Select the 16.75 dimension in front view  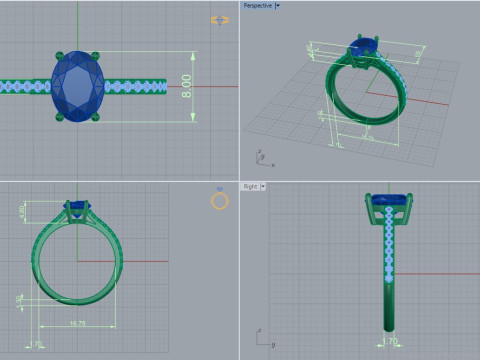pyautogui.click(x=78, y=323)
